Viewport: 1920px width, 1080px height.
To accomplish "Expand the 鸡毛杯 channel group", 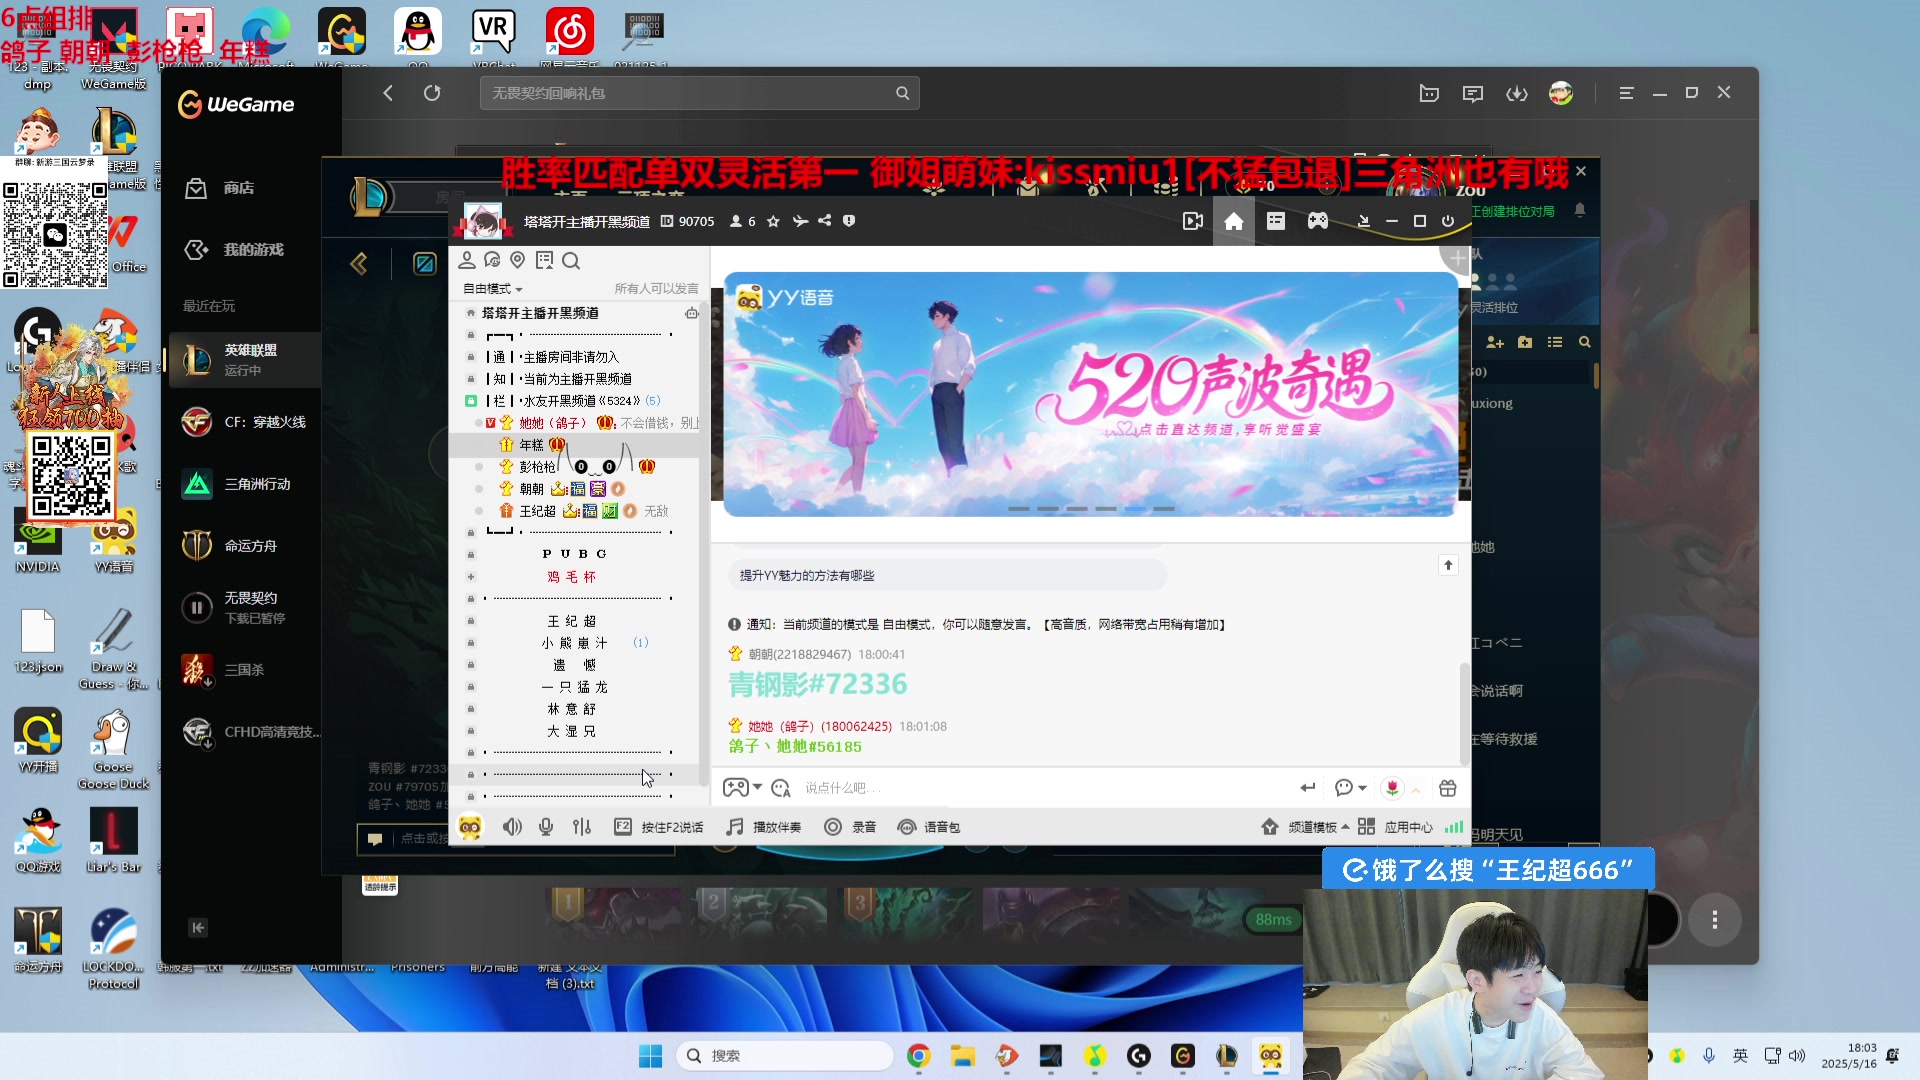I will 471,577.
